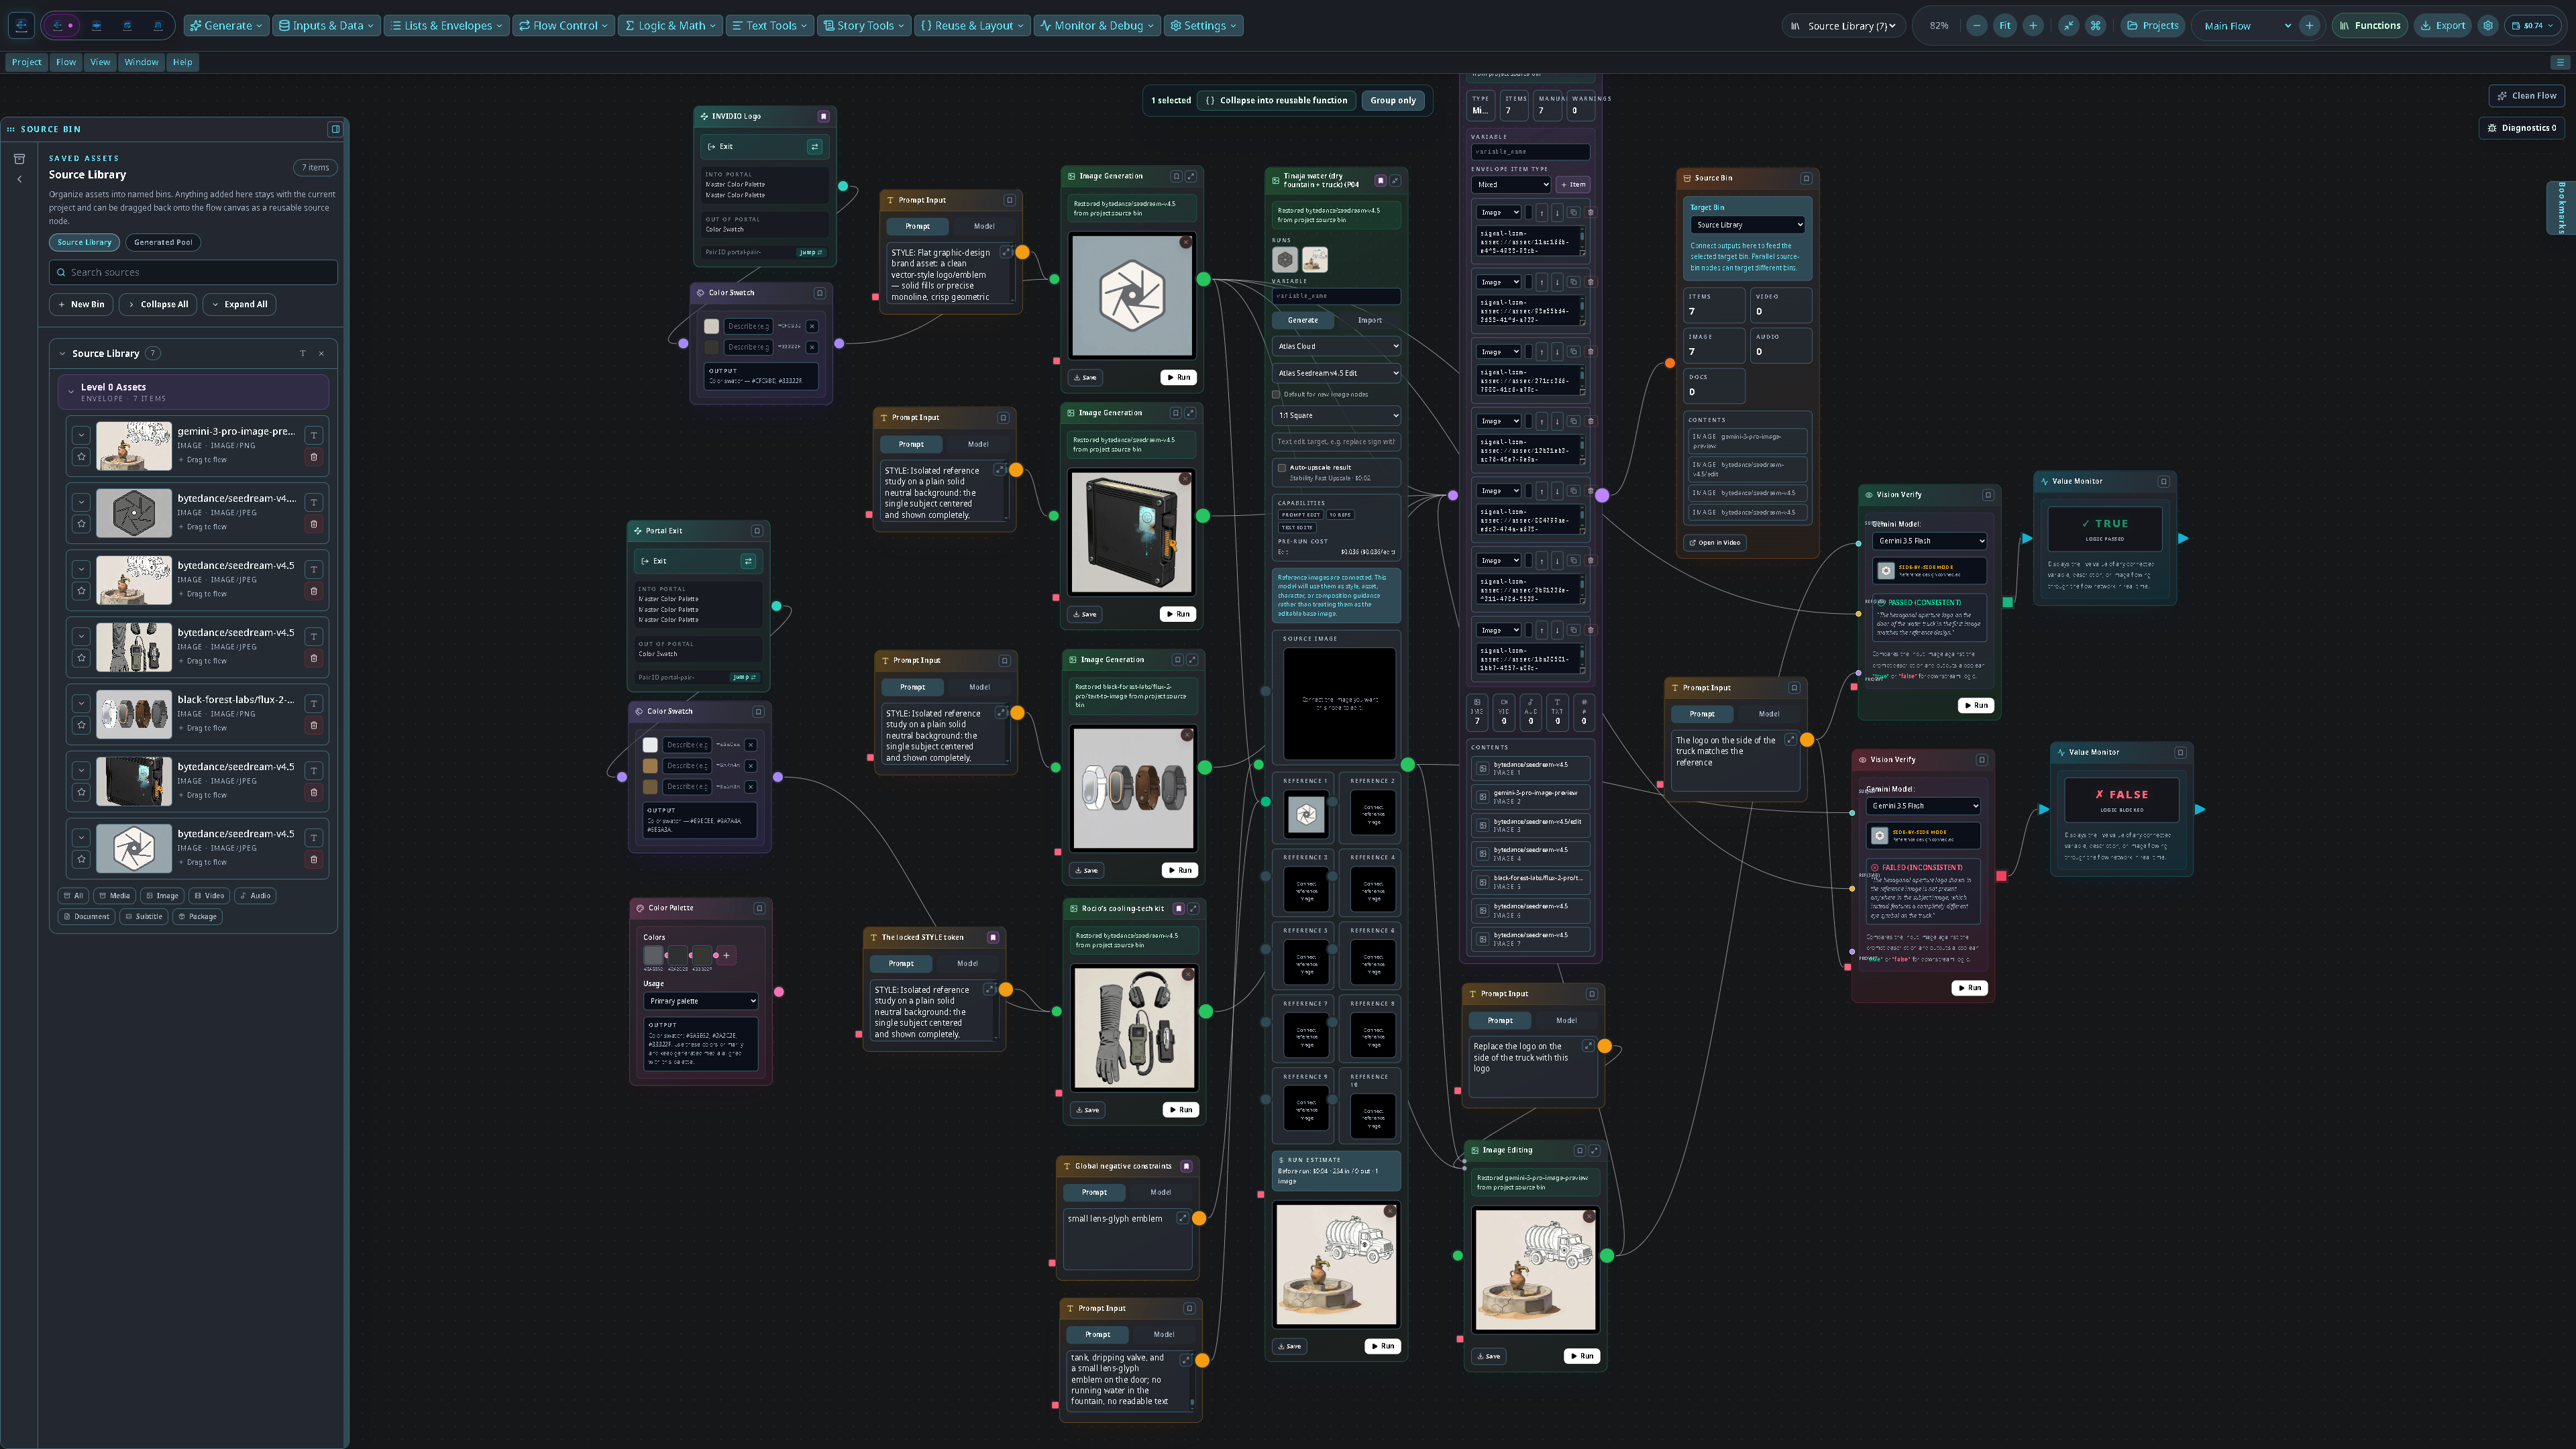Click second tan swatch in lower Color Swatch node

coord(650,766)
